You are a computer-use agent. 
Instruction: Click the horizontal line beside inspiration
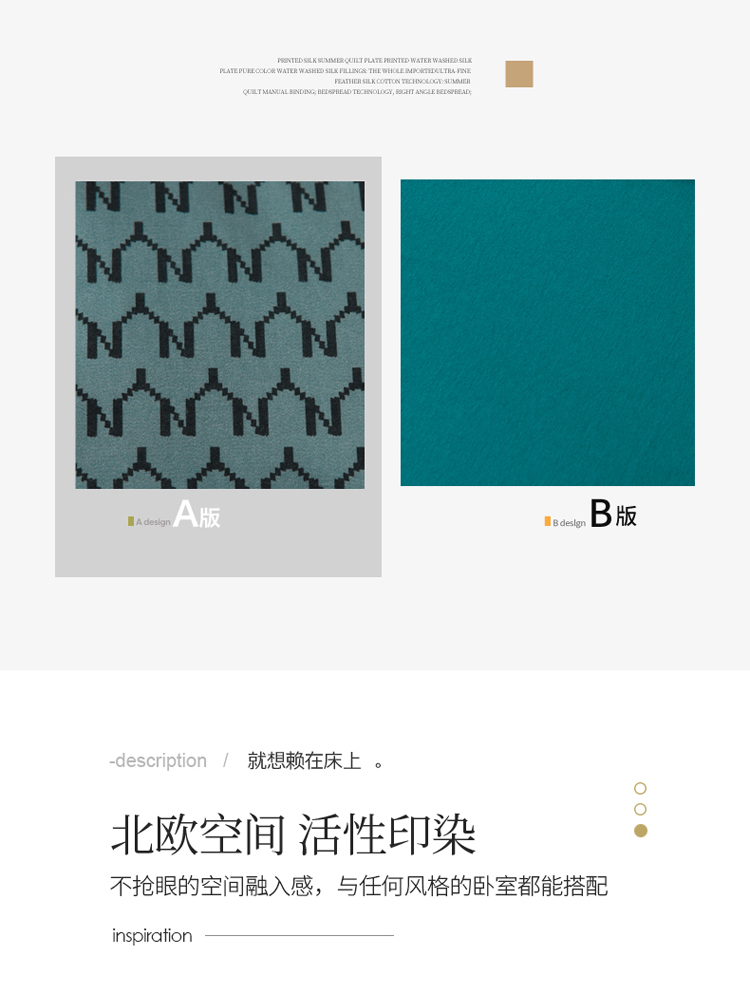click(x=299, y=936)
